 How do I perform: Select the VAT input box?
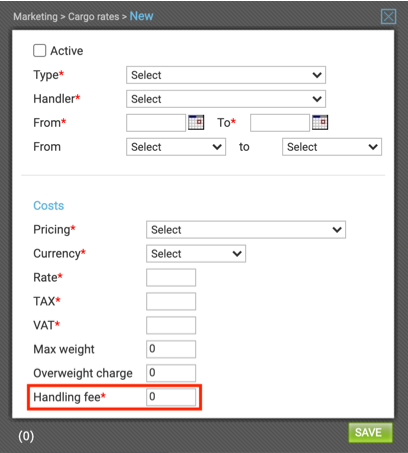point(171,325)
